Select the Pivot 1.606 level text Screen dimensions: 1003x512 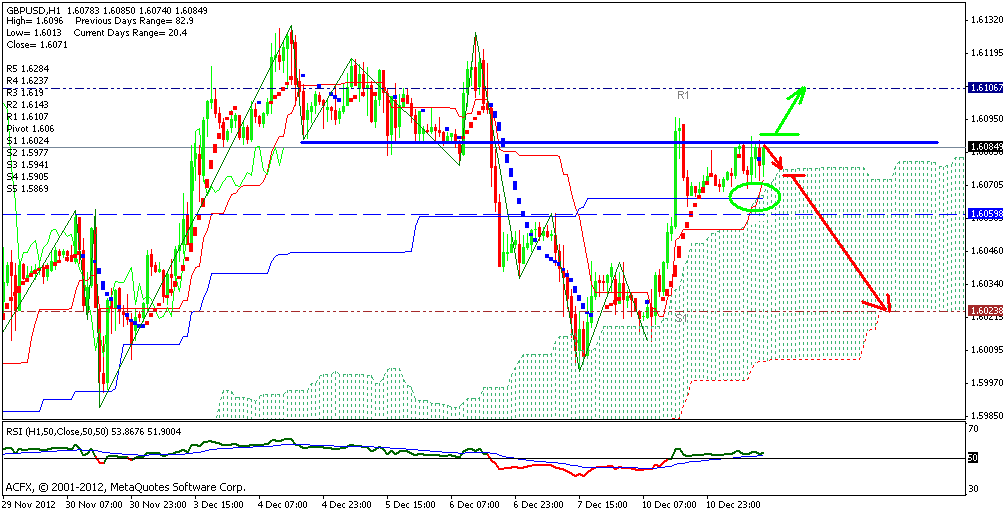(29, 129)
